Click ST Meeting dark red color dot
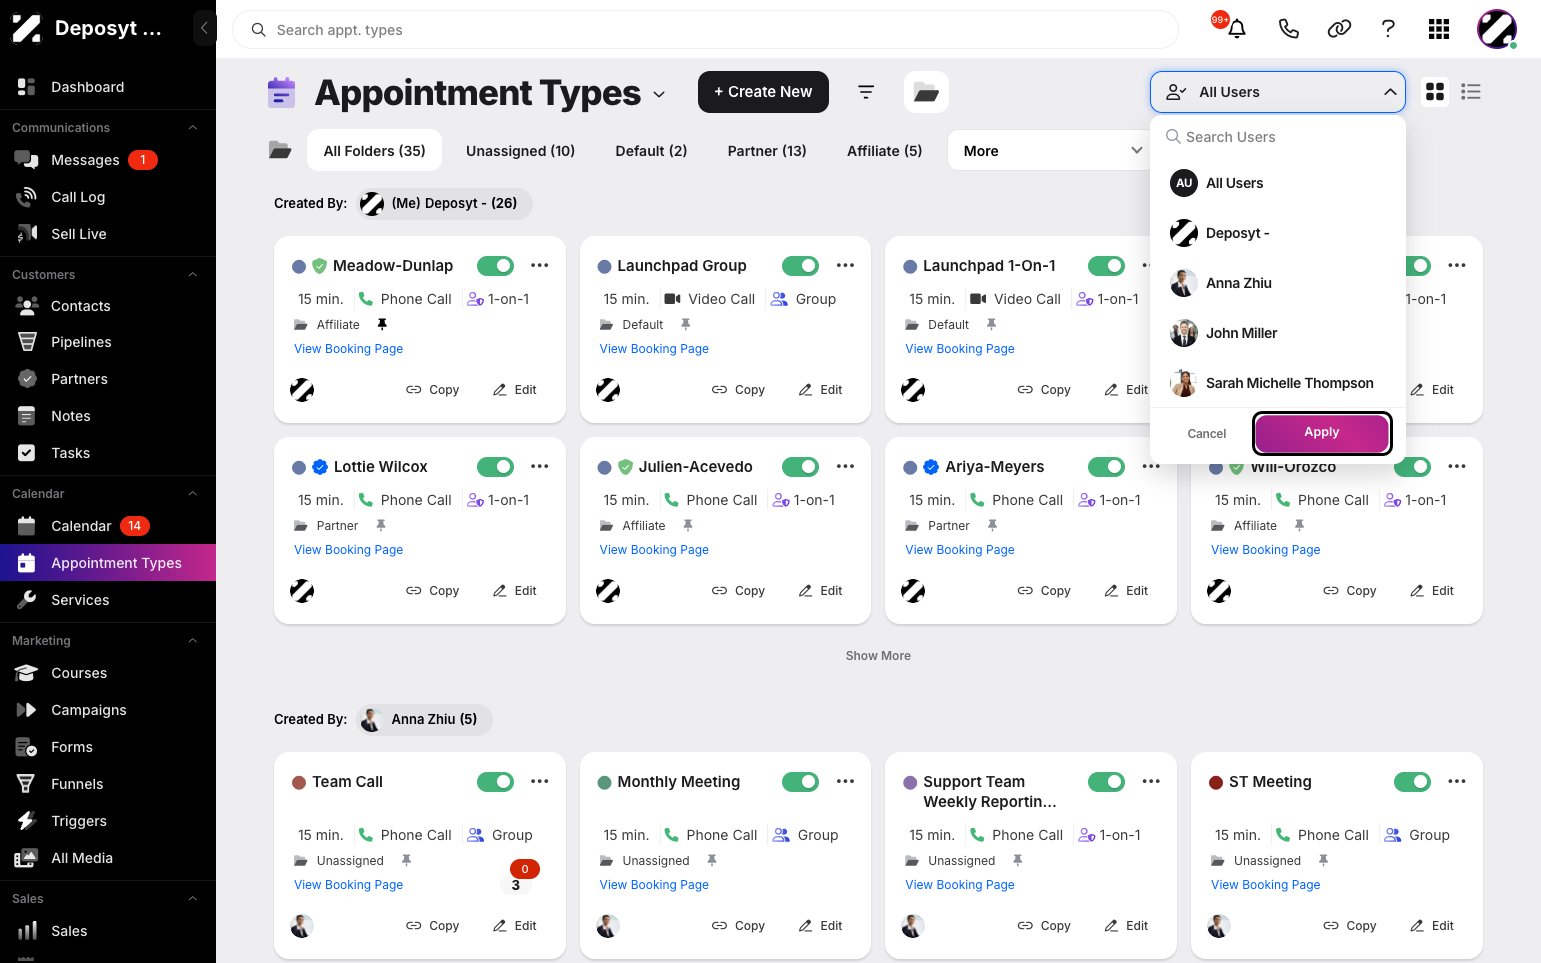 point(1216,783)
